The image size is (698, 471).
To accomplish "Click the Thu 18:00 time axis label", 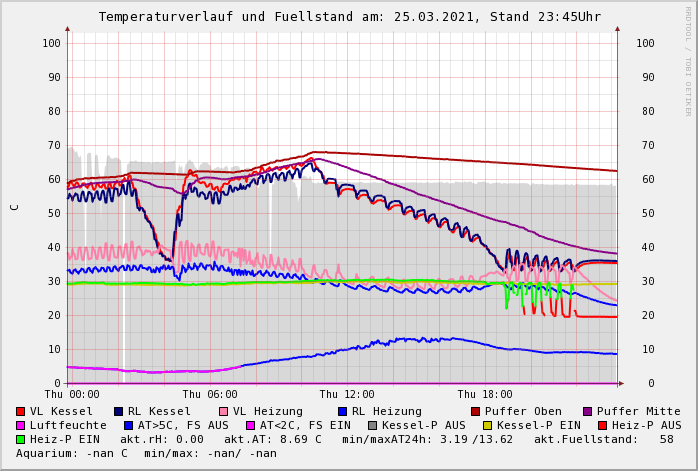I will coord(485,394).
